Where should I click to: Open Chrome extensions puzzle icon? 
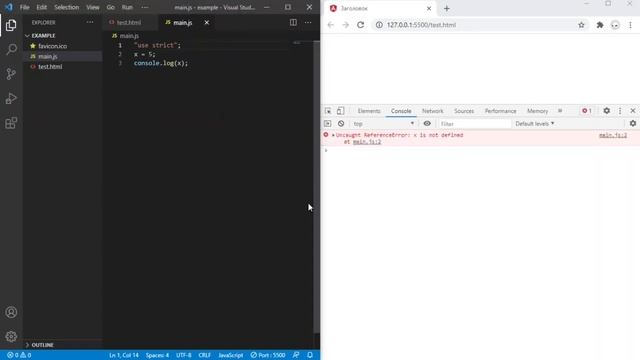point(600,25)
